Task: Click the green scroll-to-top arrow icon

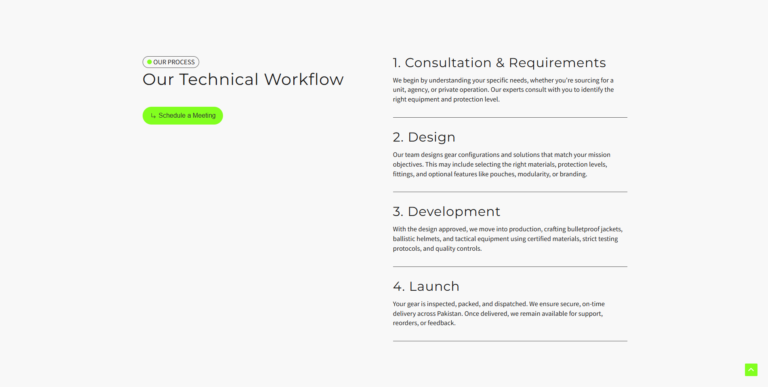Action: click(751, 370)
